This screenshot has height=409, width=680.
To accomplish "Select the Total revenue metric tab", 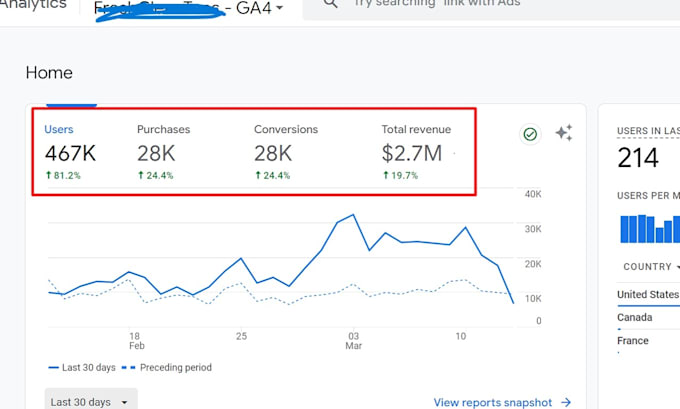I will click(x=416, y=152).
